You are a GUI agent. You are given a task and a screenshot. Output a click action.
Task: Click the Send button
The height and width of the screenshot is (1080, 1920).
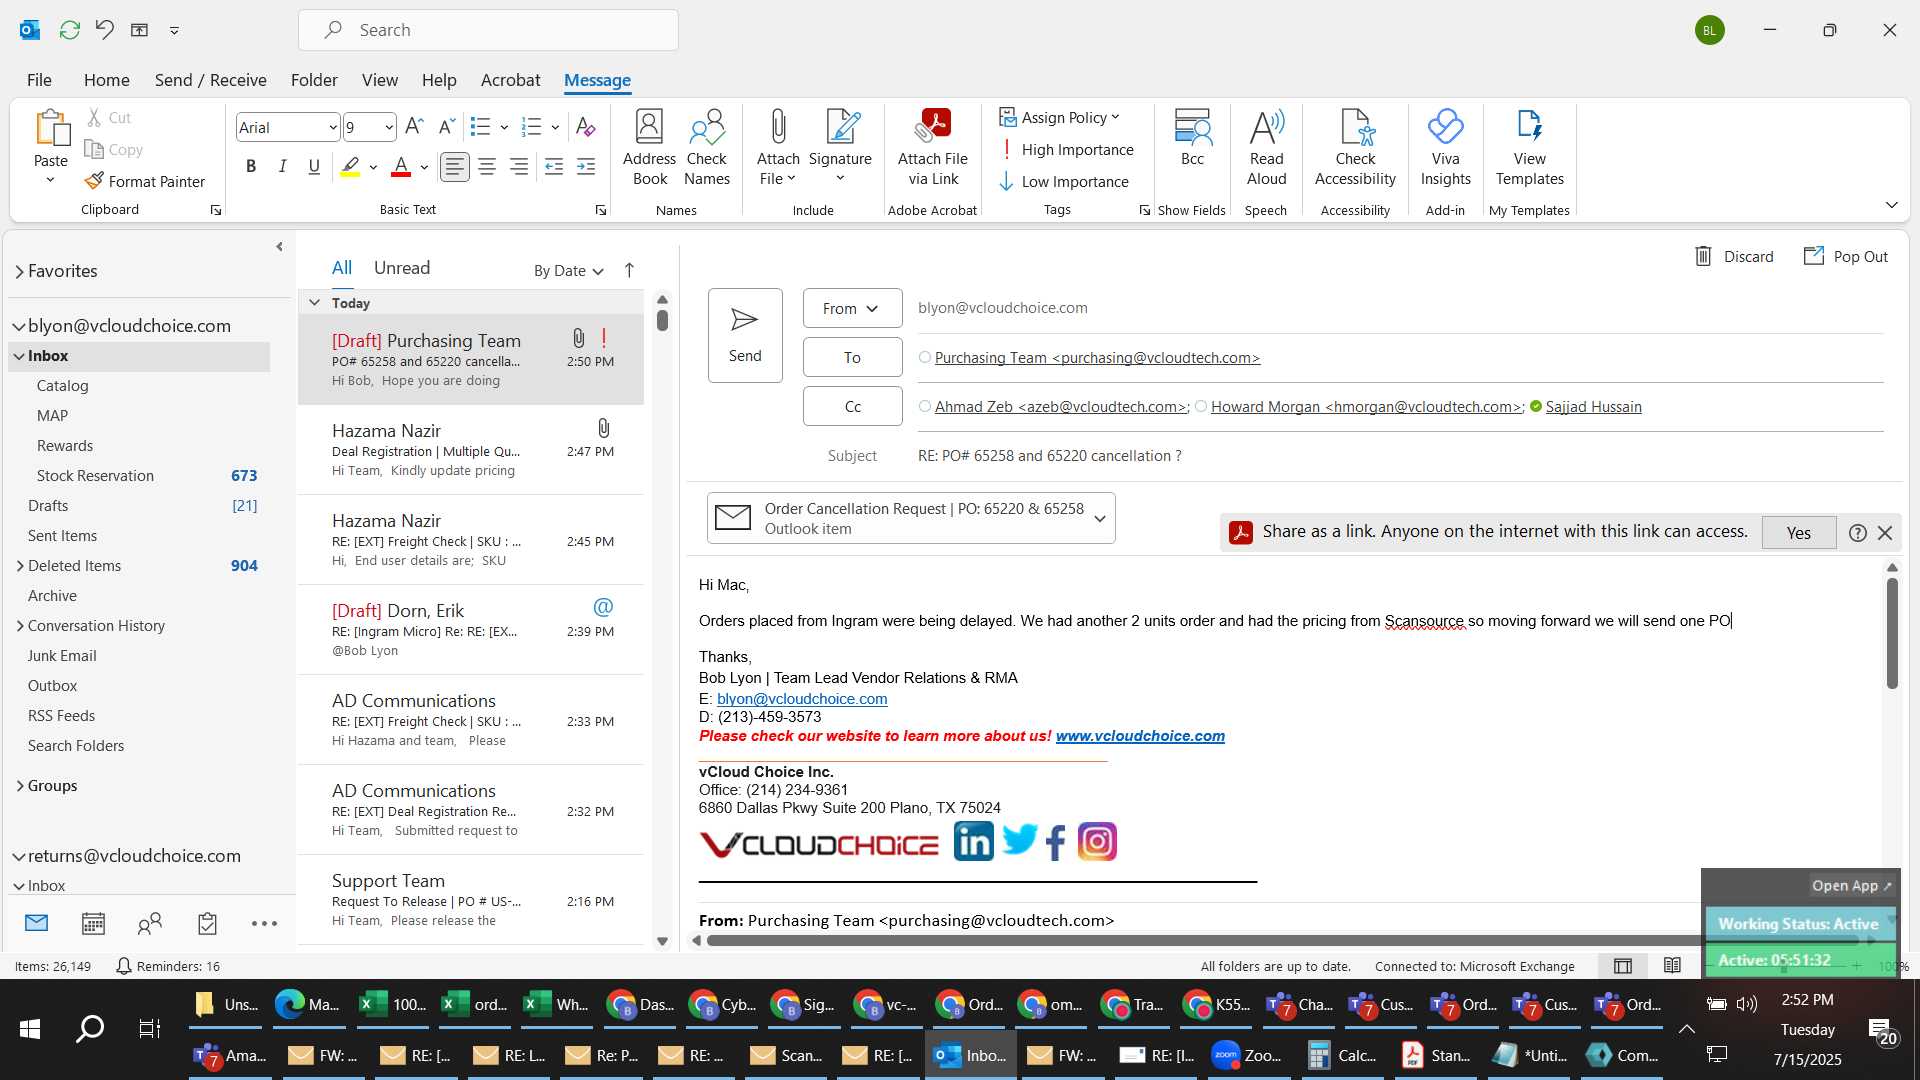(x=745, y=335)
